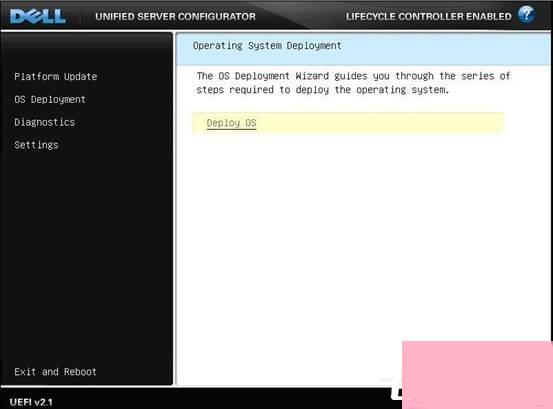Image resolution: width=553 pixels, height=409 pixels.
Task: Click Exit and Reboot
Action: coord(55,372)
